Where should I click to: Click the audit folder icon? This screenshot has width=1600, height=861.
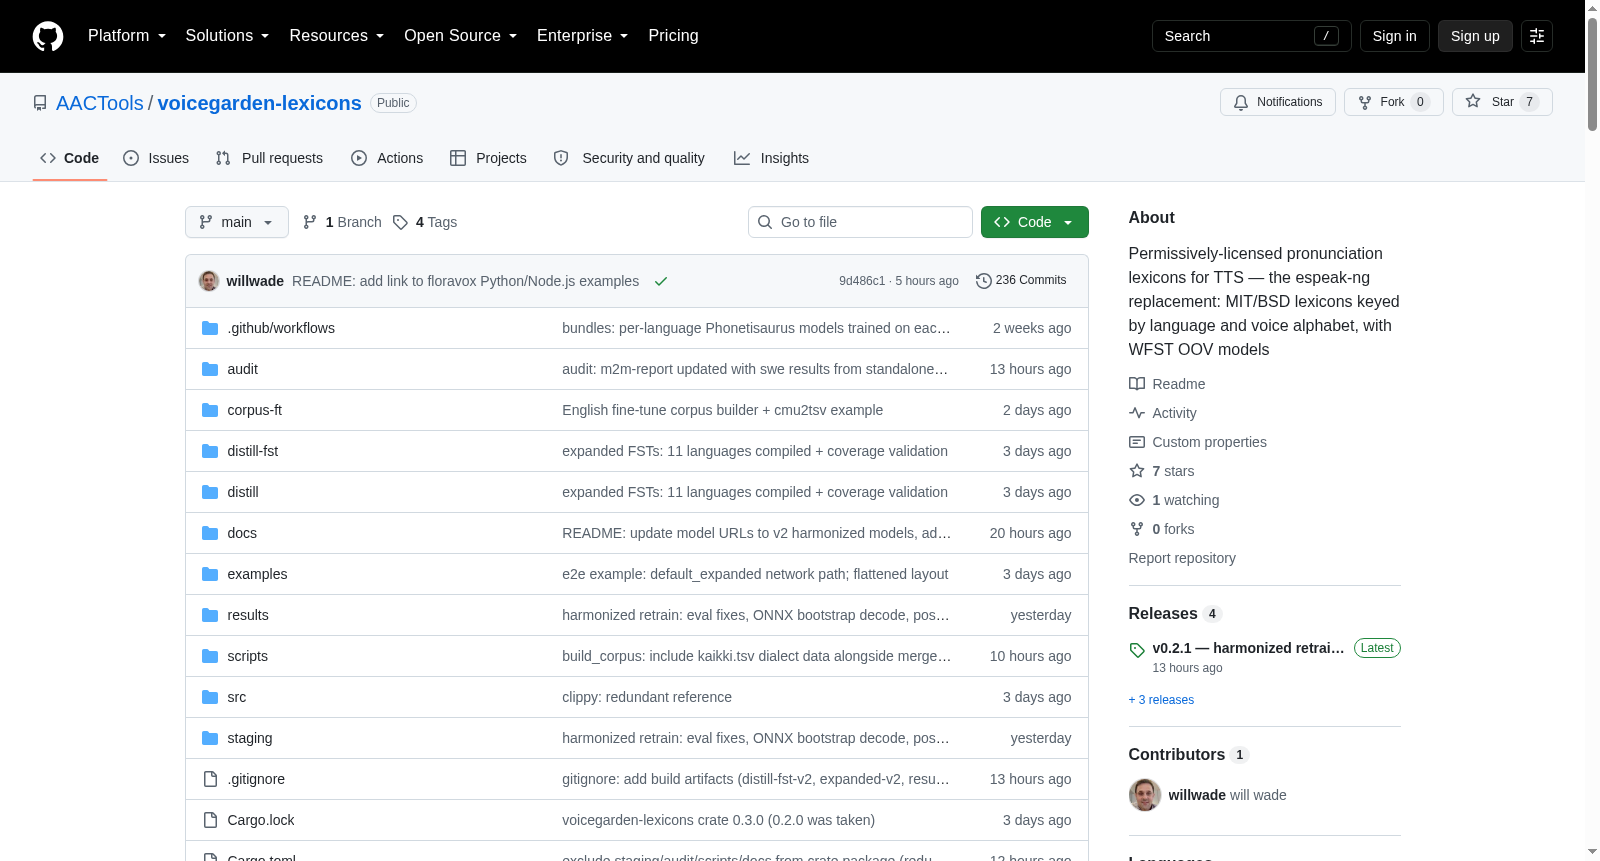coord(210,369)
